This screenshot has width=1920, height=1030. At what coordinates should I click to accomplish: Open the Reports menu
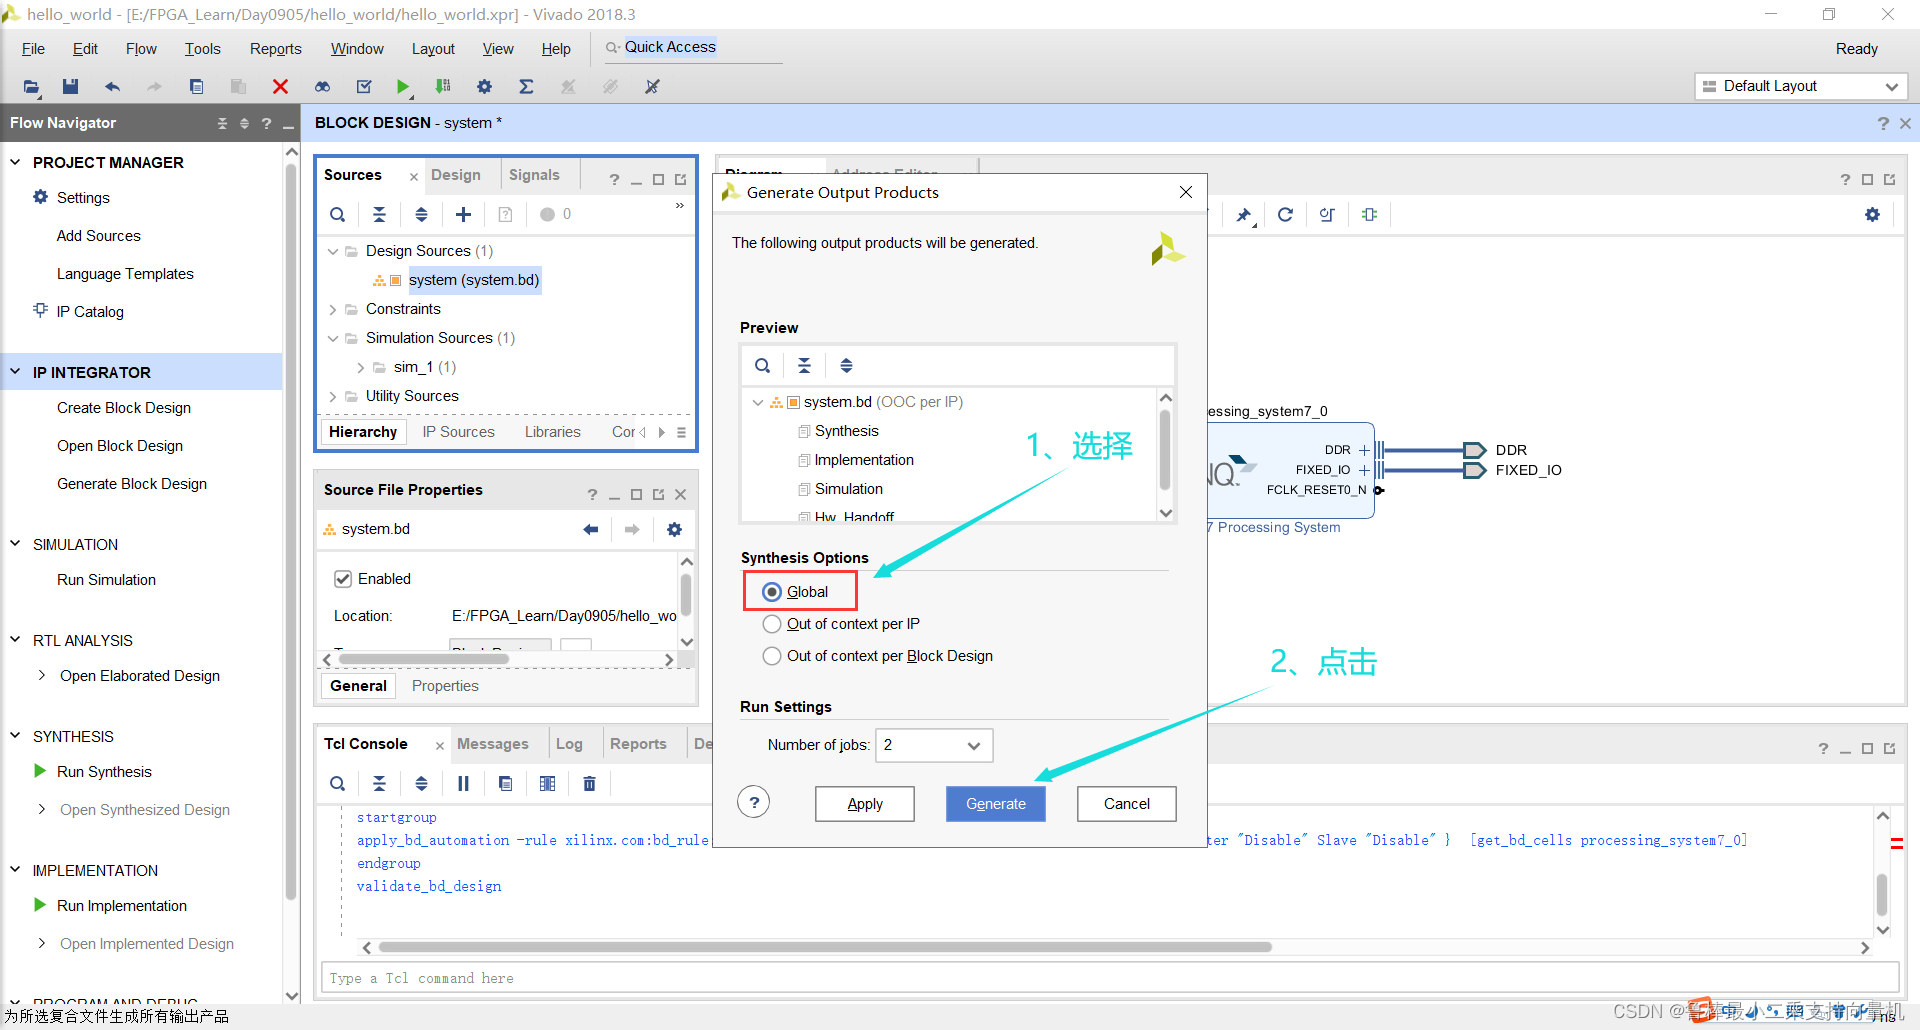tap(275, 49)
